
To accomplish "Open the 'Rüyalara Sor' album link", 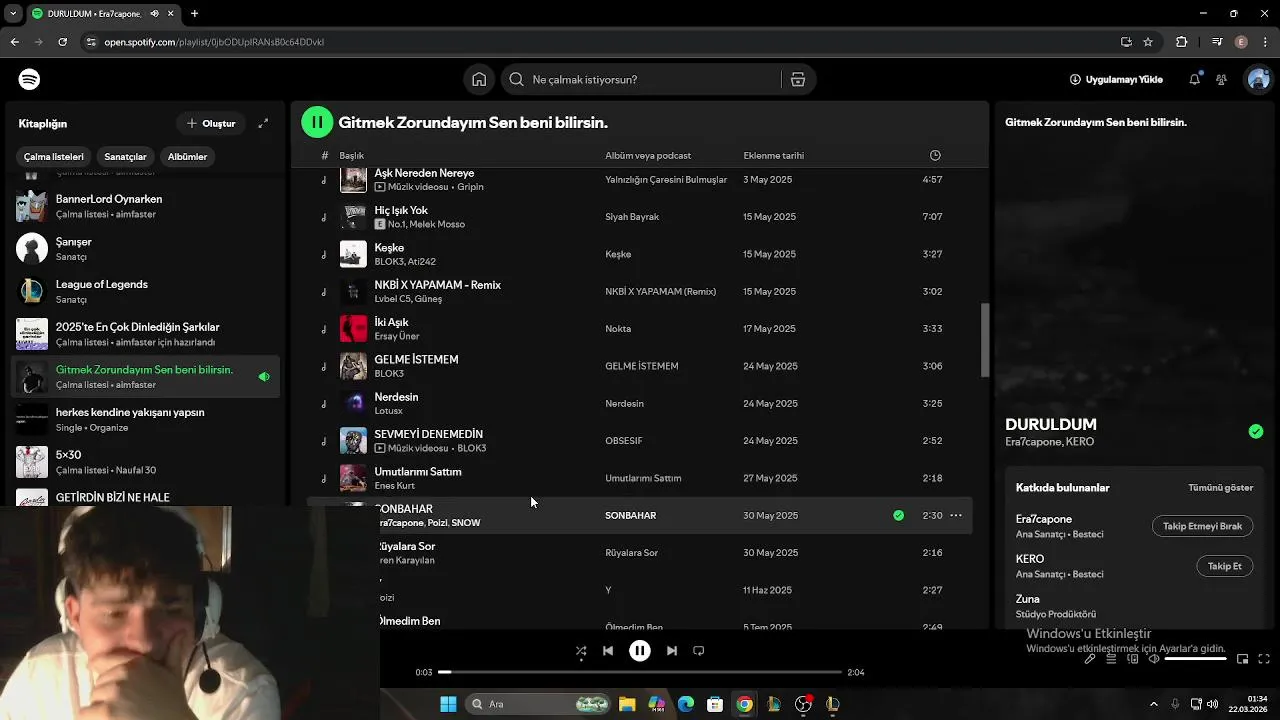I will [x=631, y=553].
